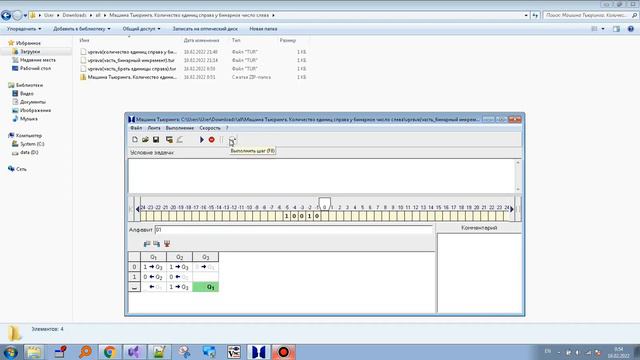Select the Q2 cell in row 0

(x=179, y=267)
